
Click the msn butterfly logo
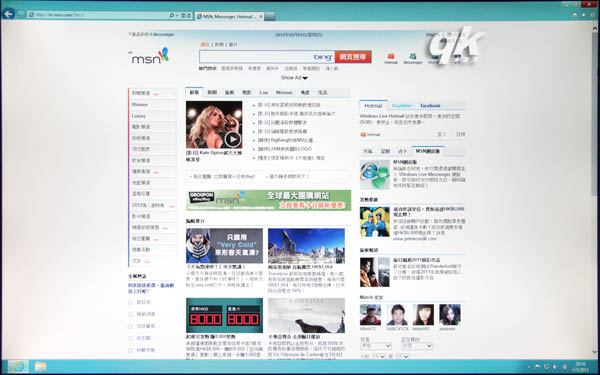[150, 56]
